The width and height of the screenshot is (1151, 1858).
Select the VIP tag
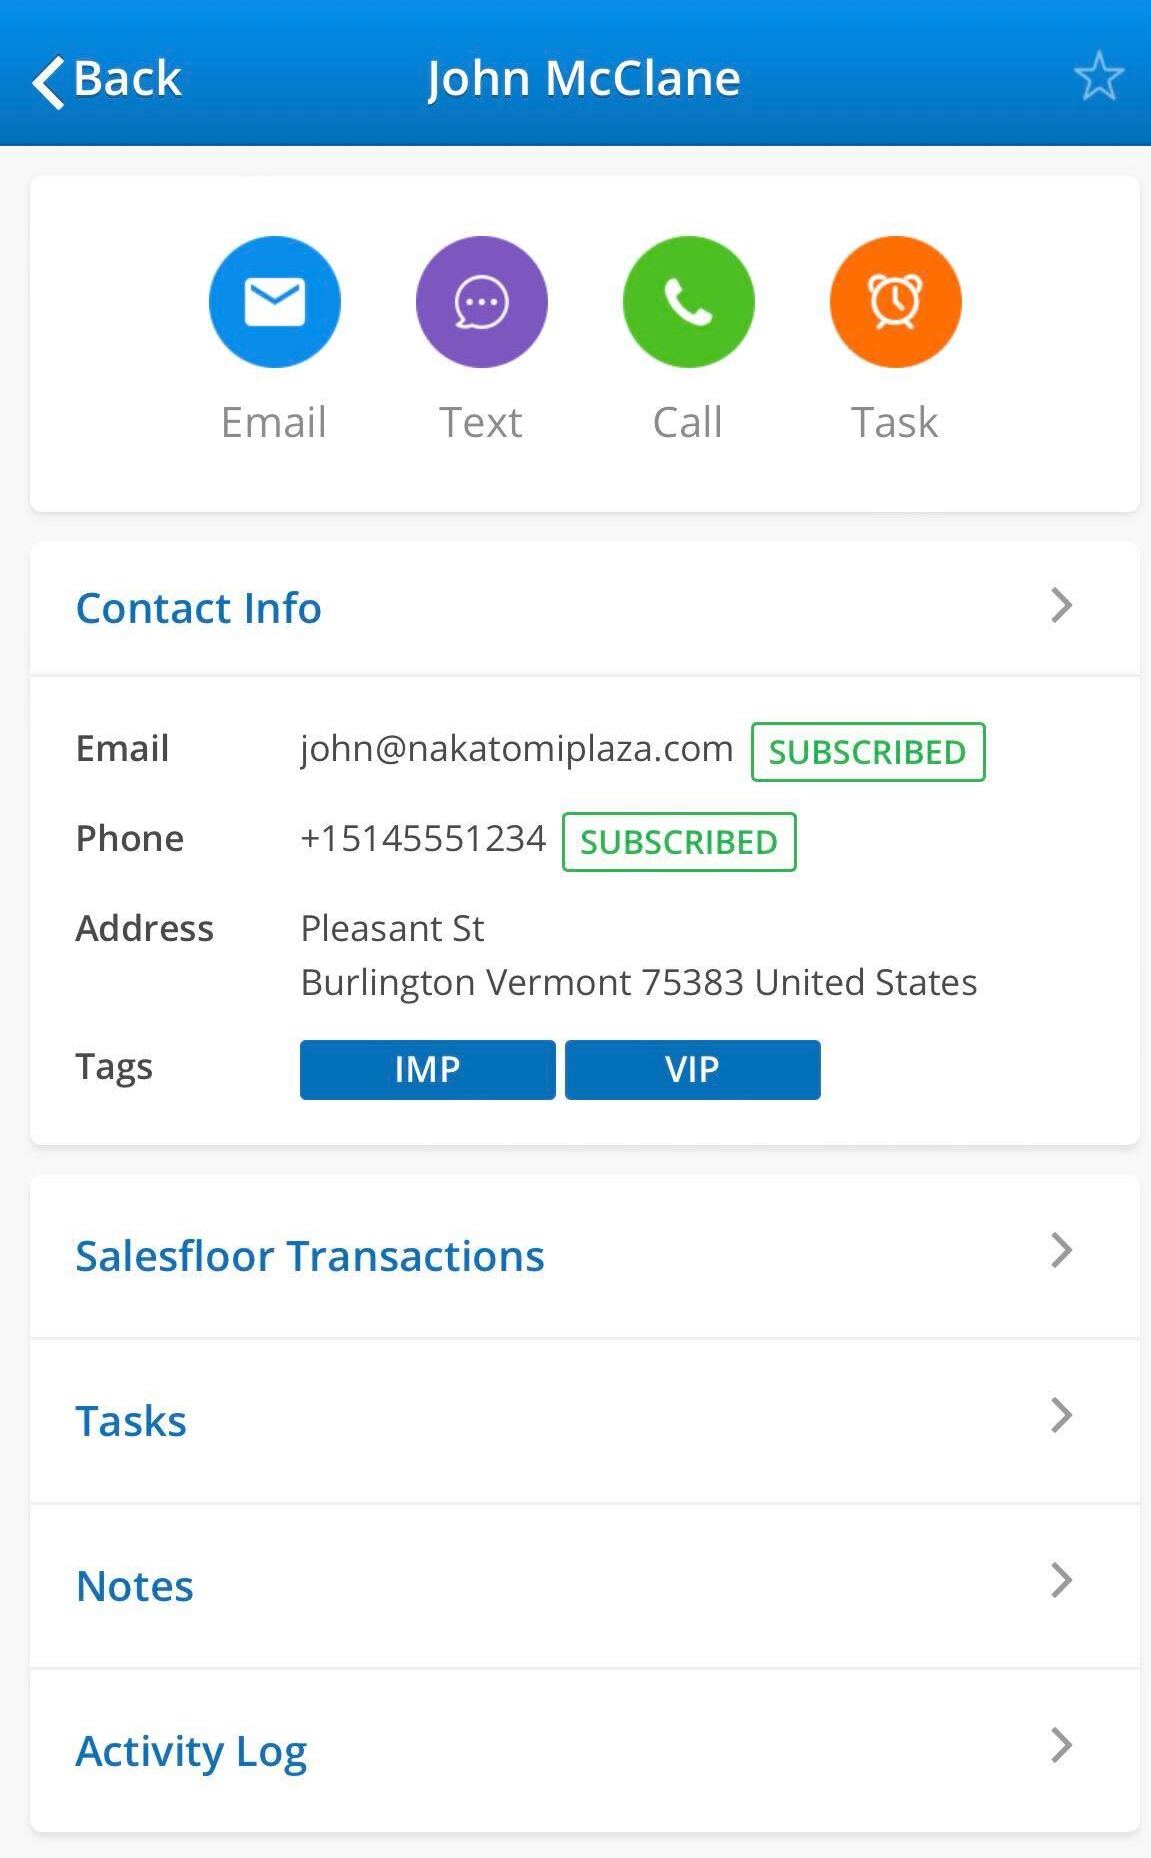(692, 1069)
